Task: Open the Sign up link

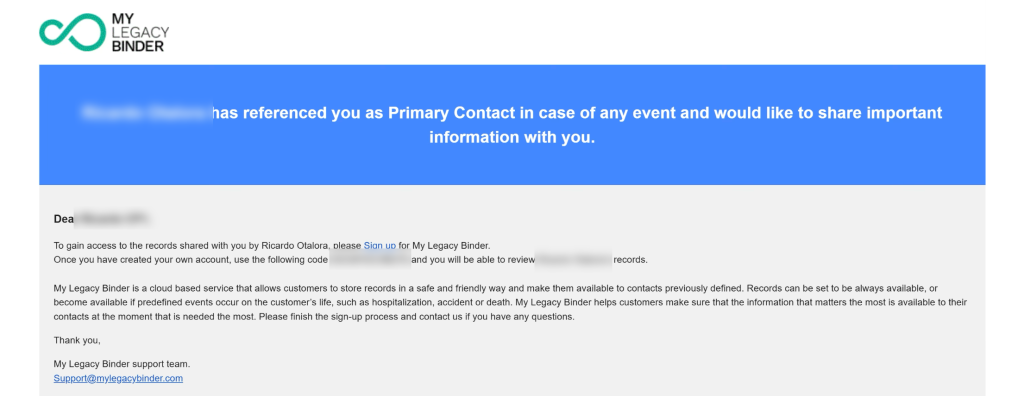Action: point(379,246)
